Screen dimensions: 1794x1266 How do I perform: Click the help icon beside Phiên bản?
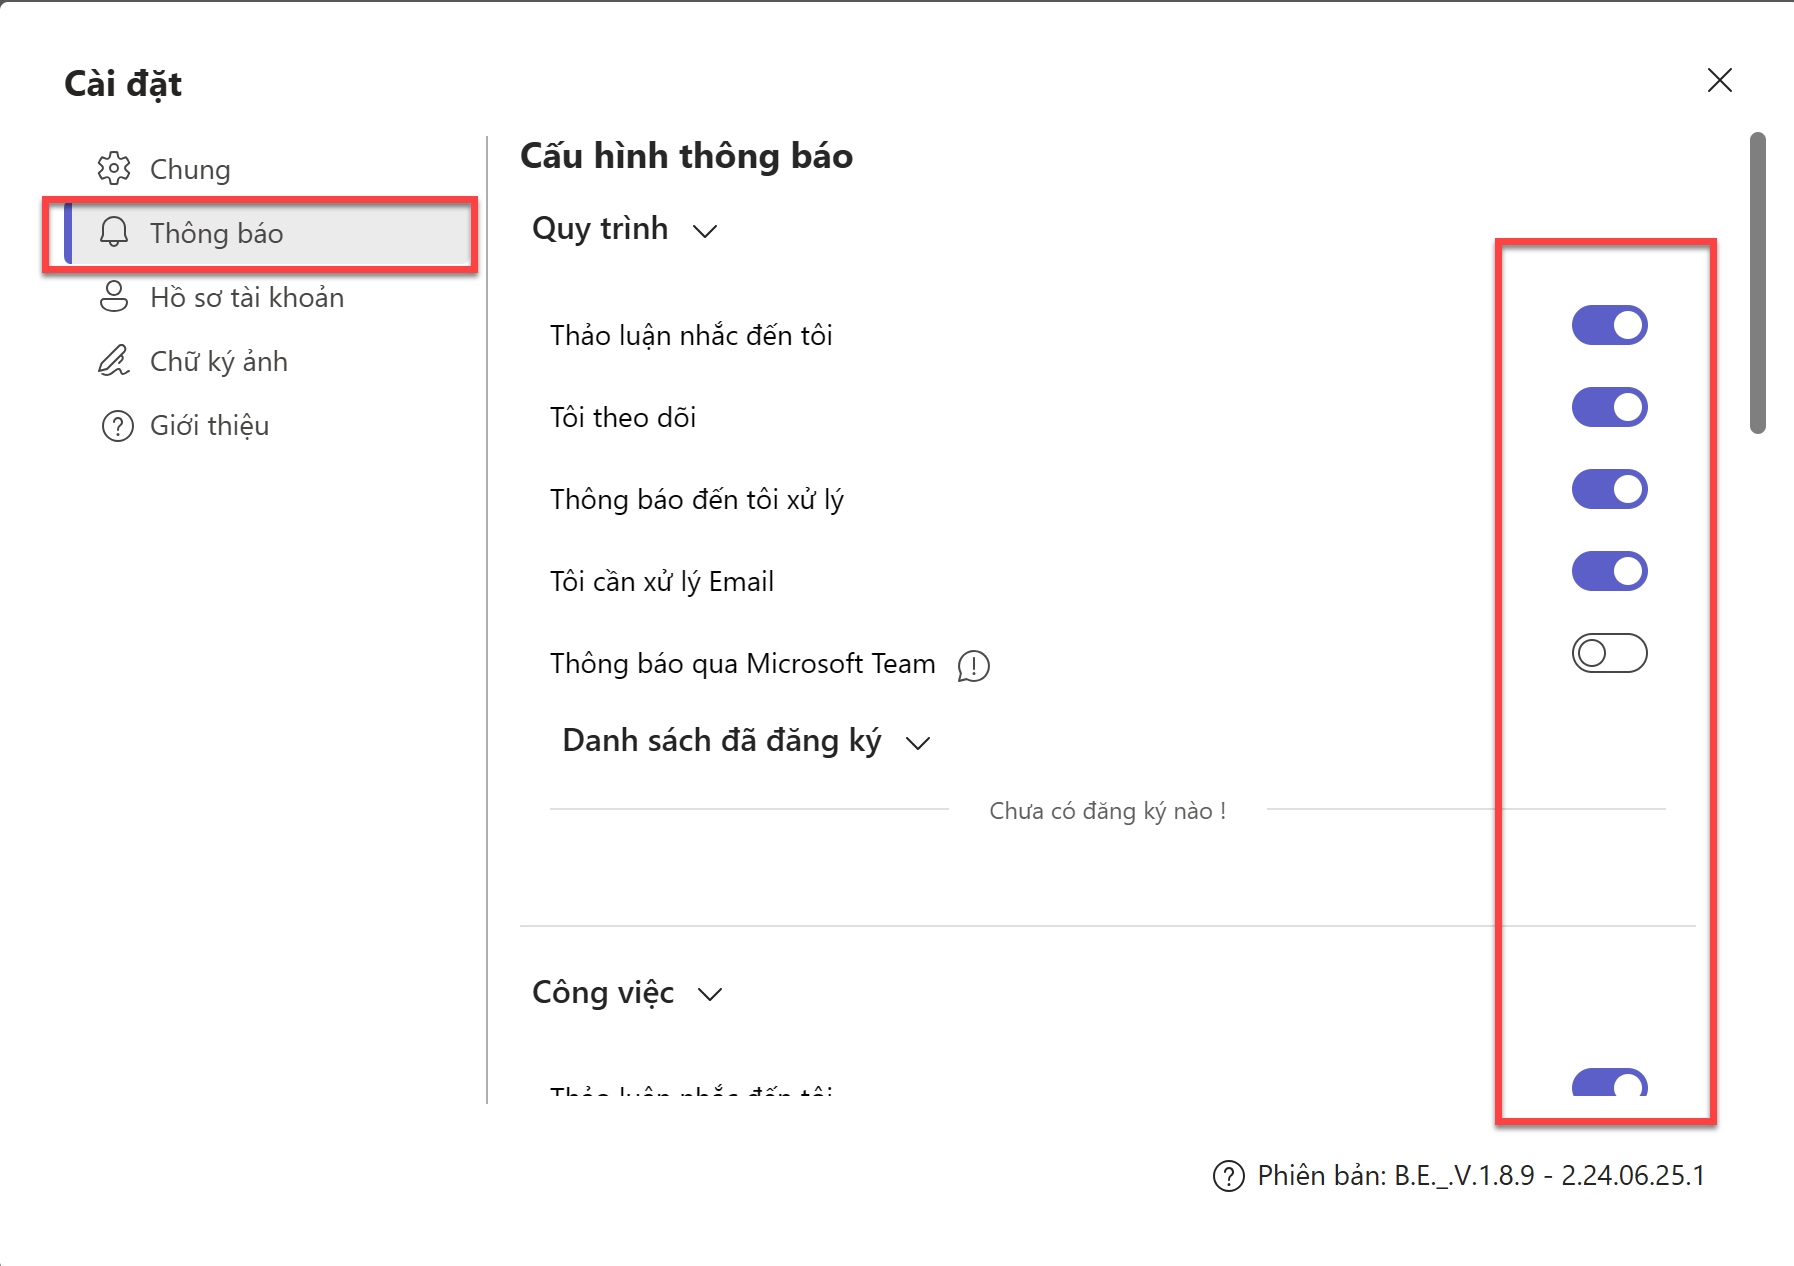(1228, 1176)
